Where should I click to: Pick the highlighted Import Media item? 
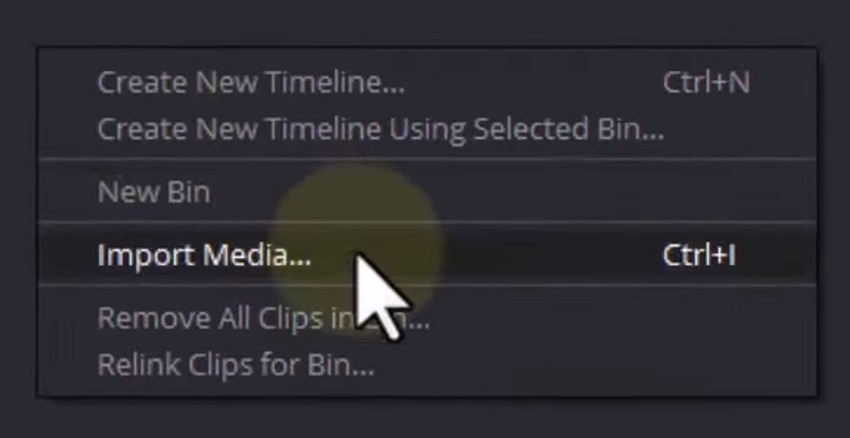pos(427,254)
